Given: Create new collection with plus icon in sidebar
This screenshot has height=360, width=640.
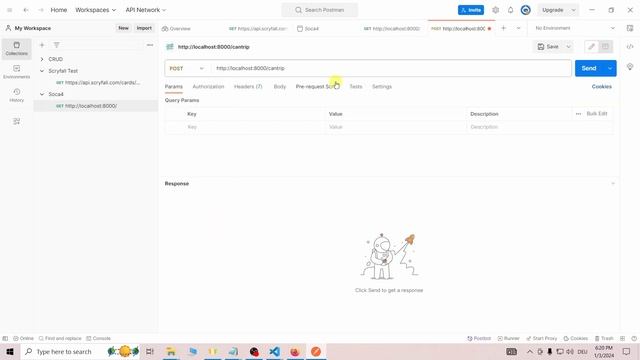Looking at the screenshot, I should point(42,45).
